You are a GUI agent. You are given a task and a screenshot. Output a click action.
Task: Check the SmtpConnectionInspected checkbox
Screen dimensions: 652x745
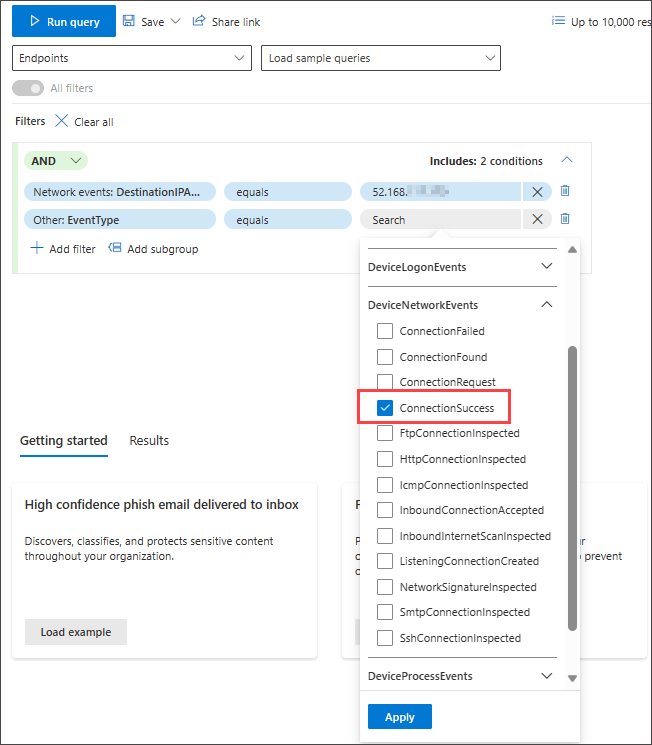point(384,612)
